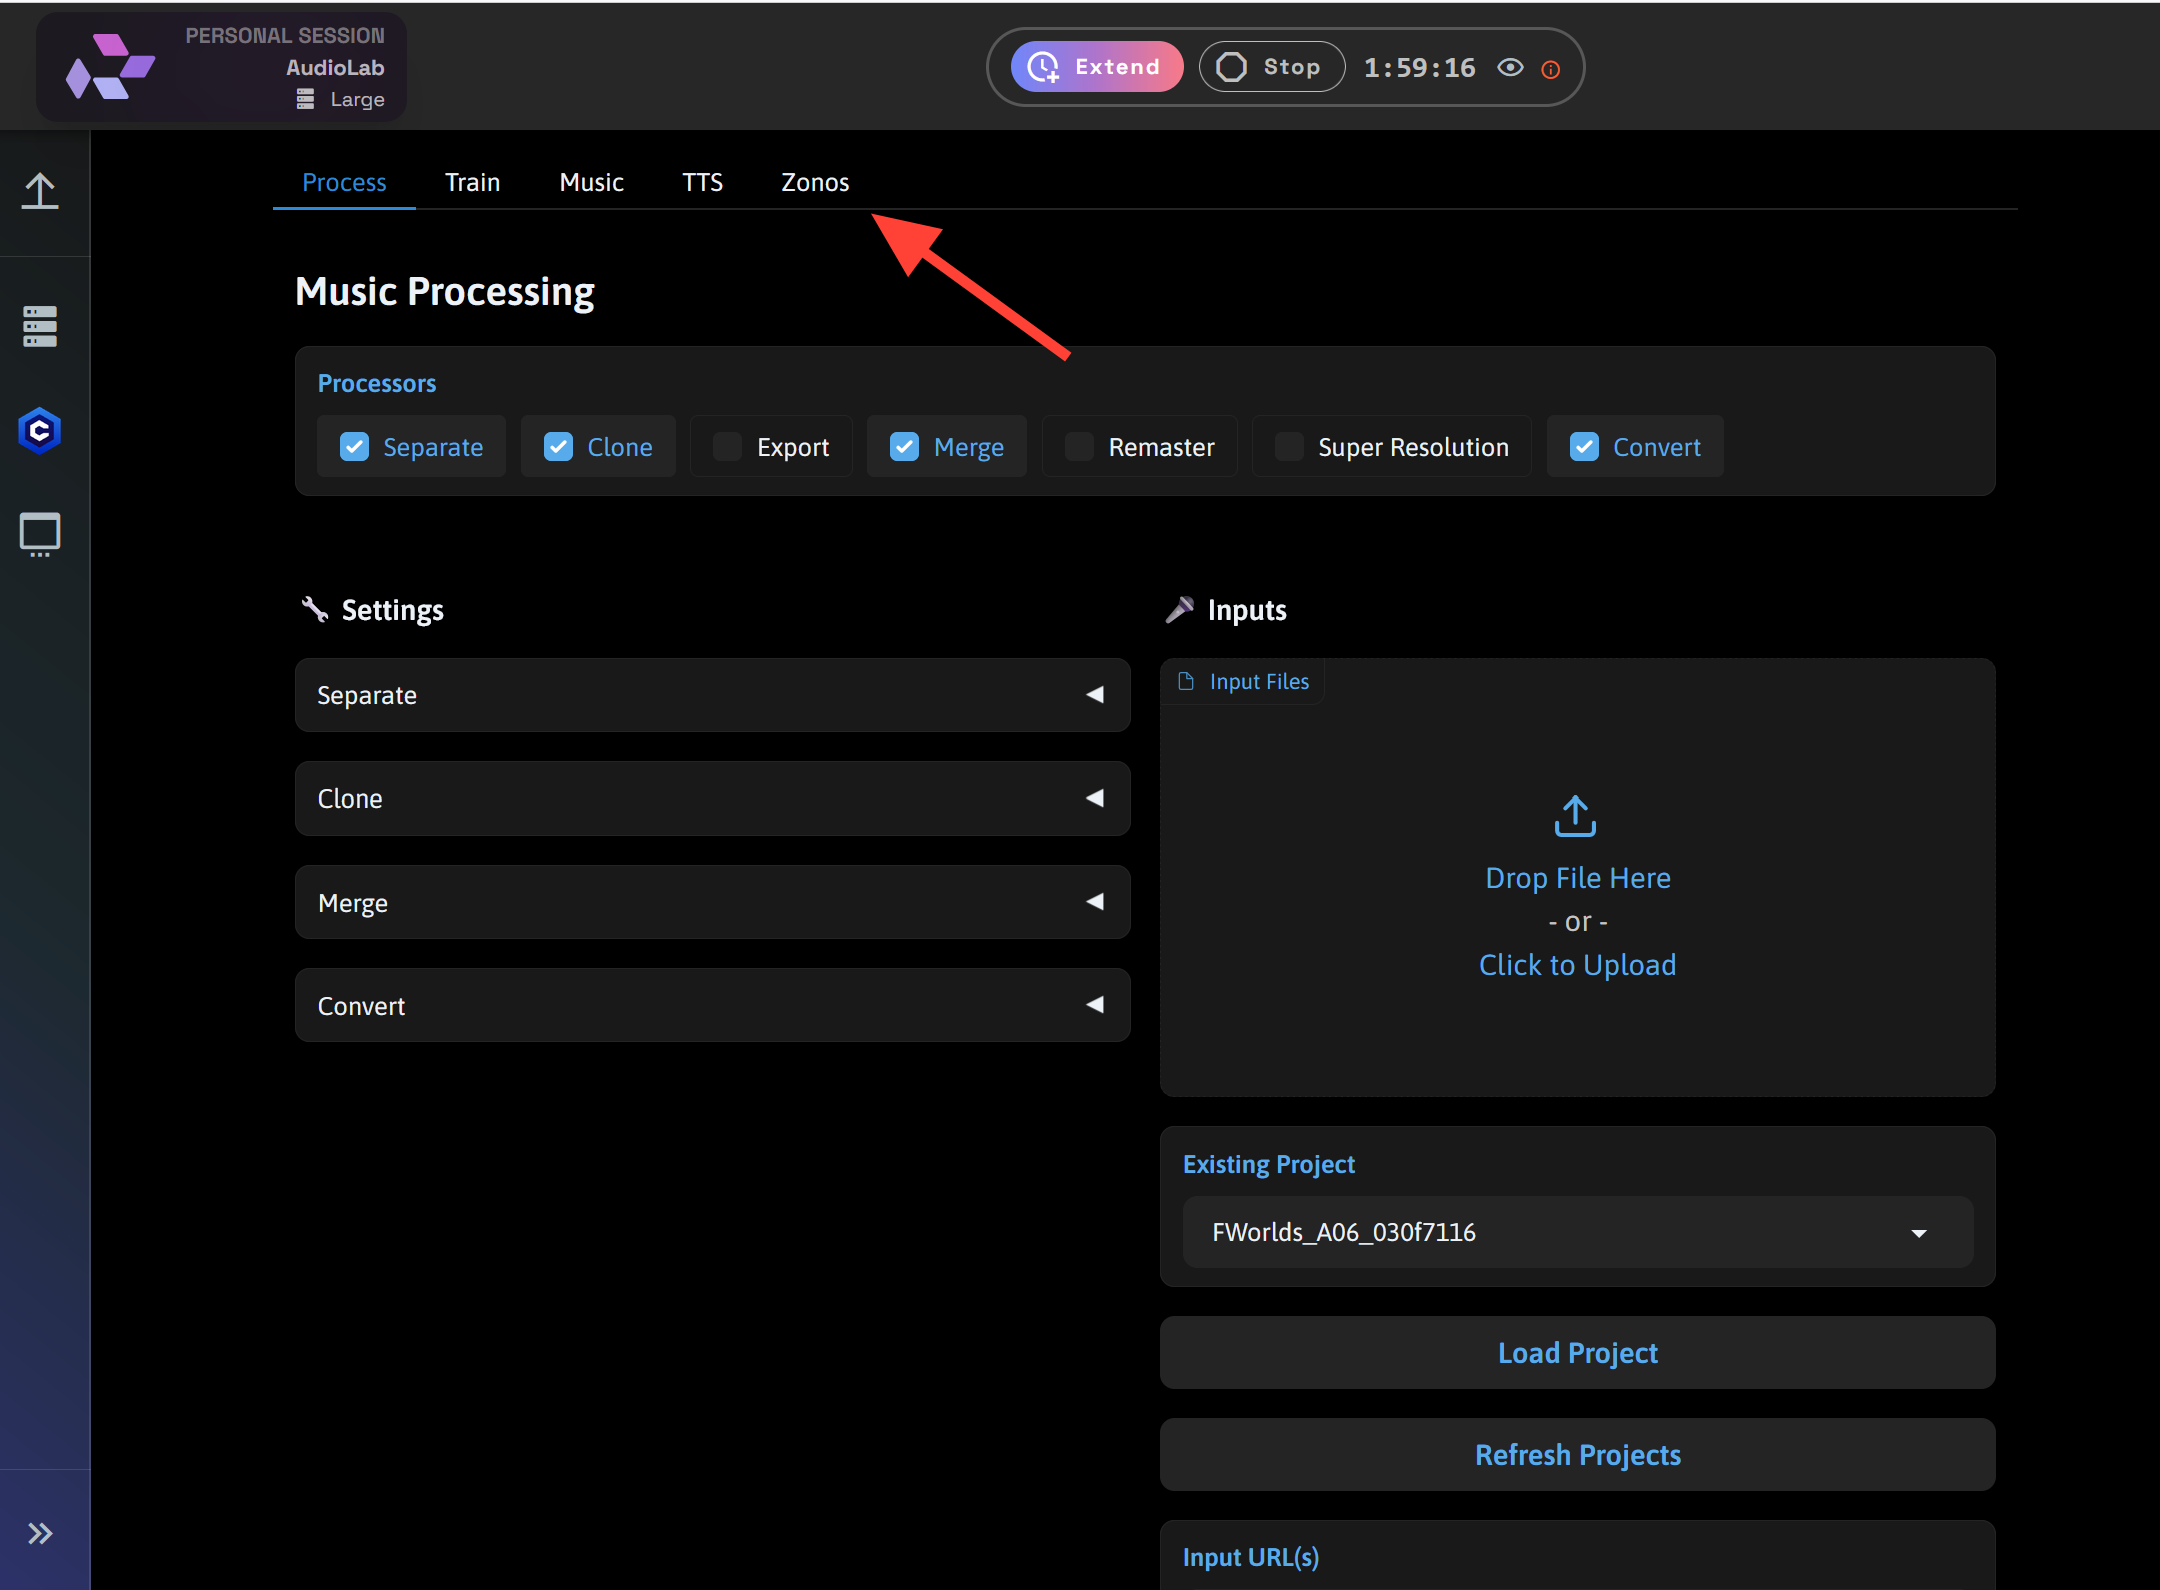Uncheck the Merge processor checkbox
Screen dimensions: 2160x1590
(905, 447)
